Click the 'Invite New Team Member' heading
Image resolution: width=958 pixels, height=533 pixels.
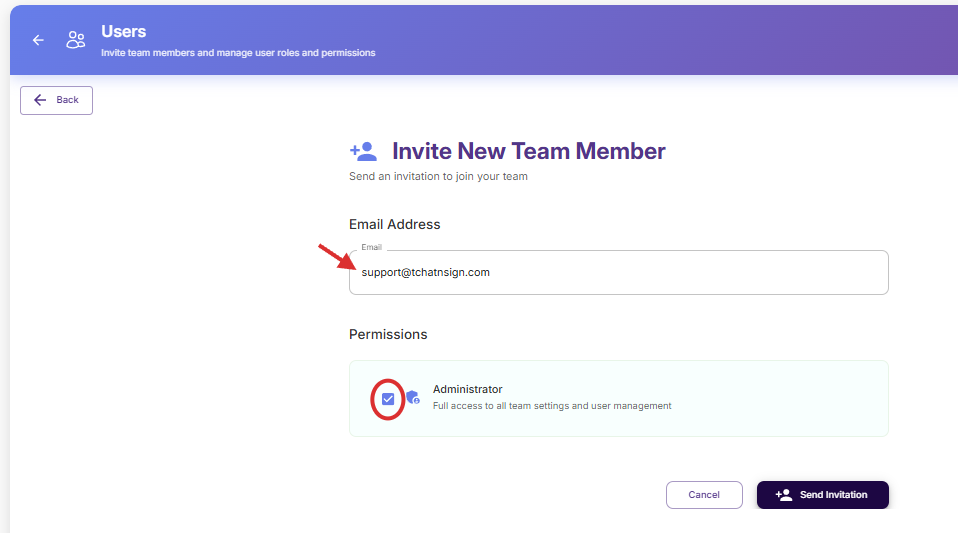pyautogui.click(x=528, y=151)
